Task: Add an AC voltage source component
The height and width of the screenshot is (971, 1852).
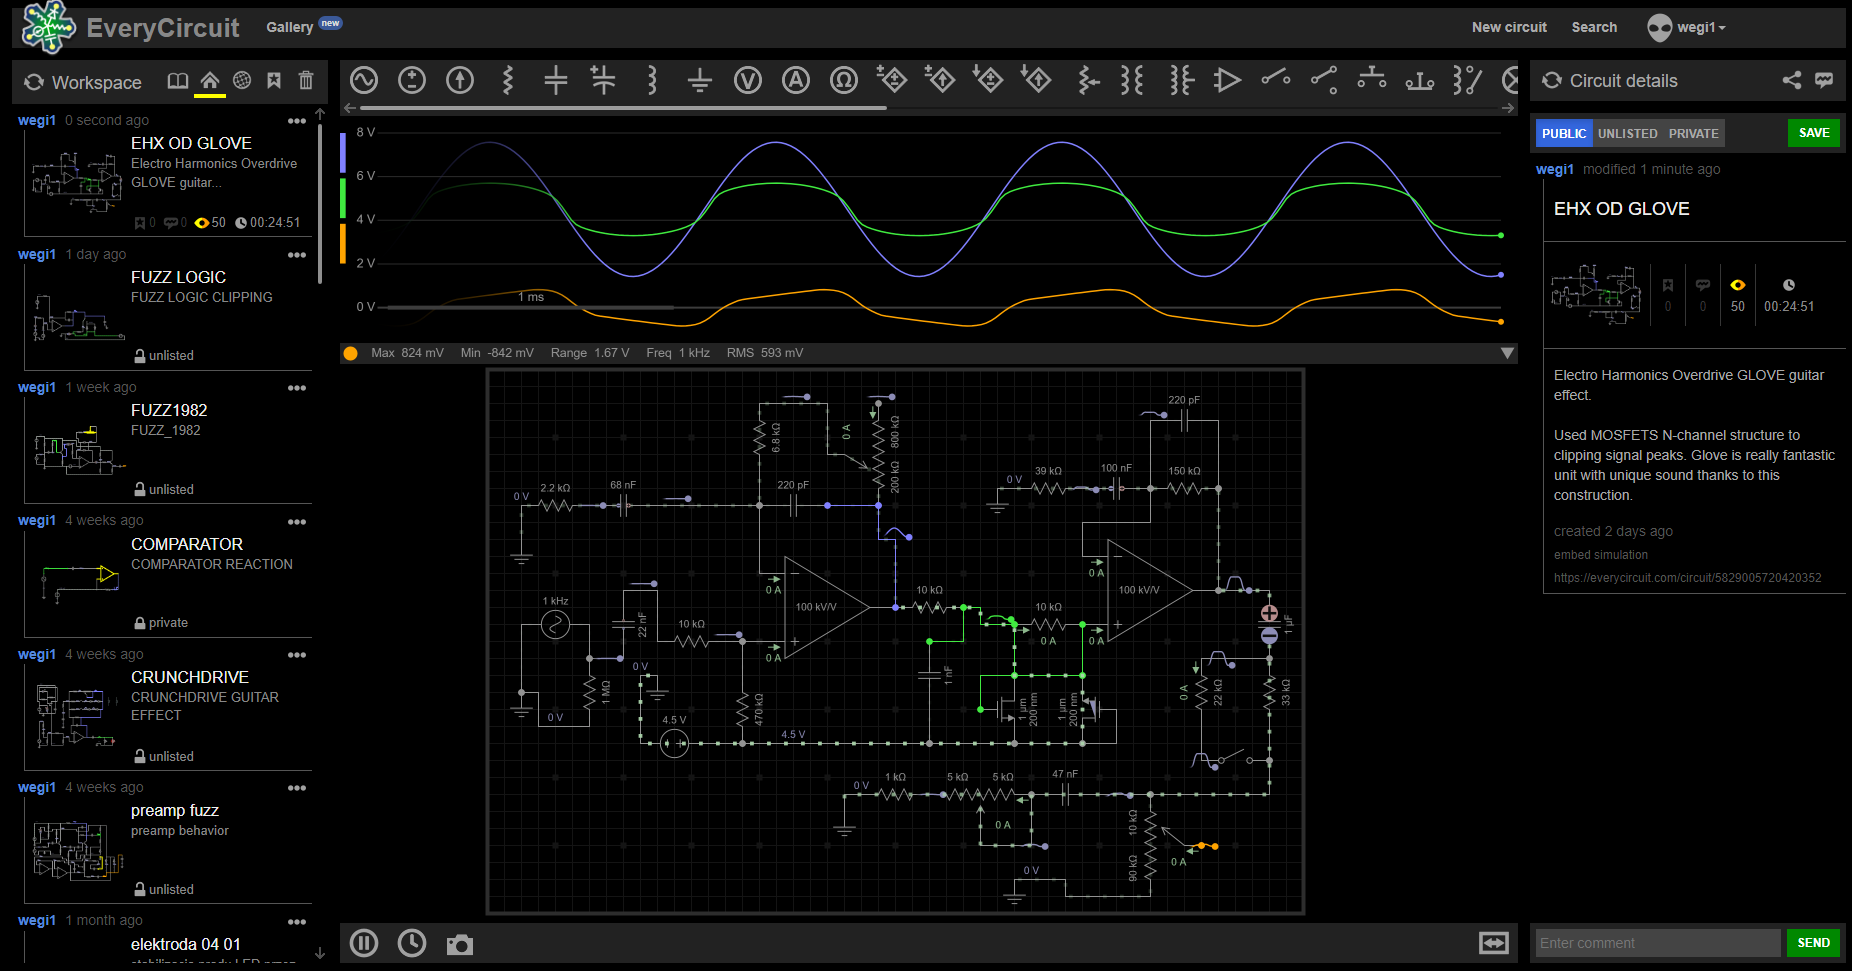Action: [364, 80]
